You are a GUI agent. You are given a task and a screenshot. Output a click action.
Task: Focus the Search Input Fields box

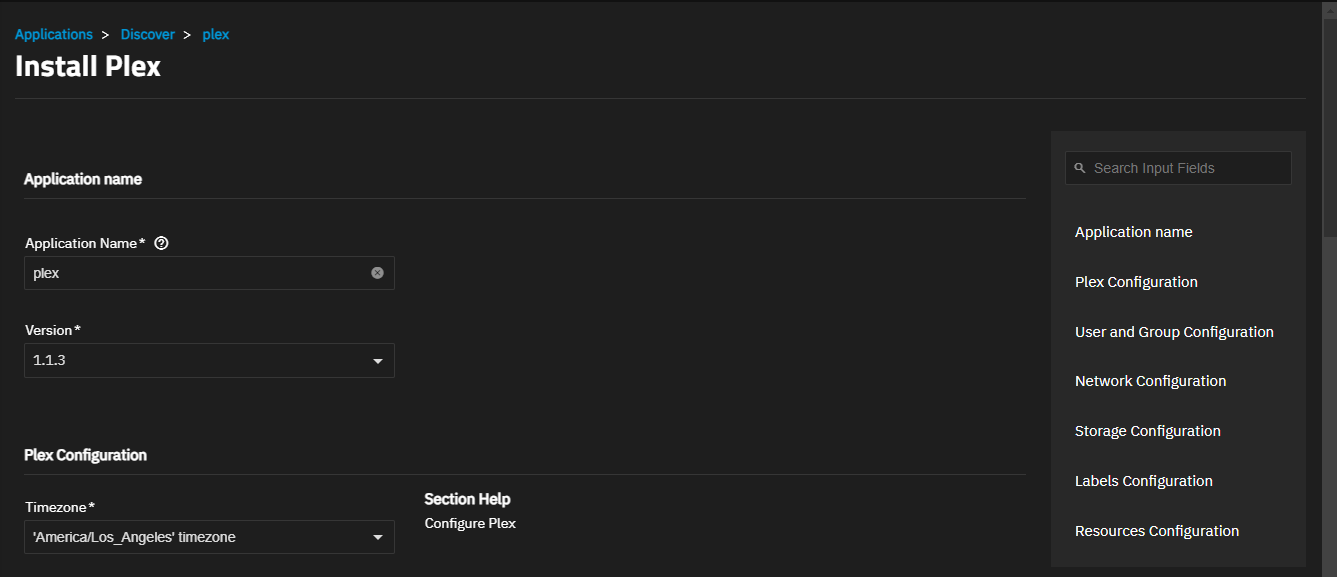[1178, 168]
